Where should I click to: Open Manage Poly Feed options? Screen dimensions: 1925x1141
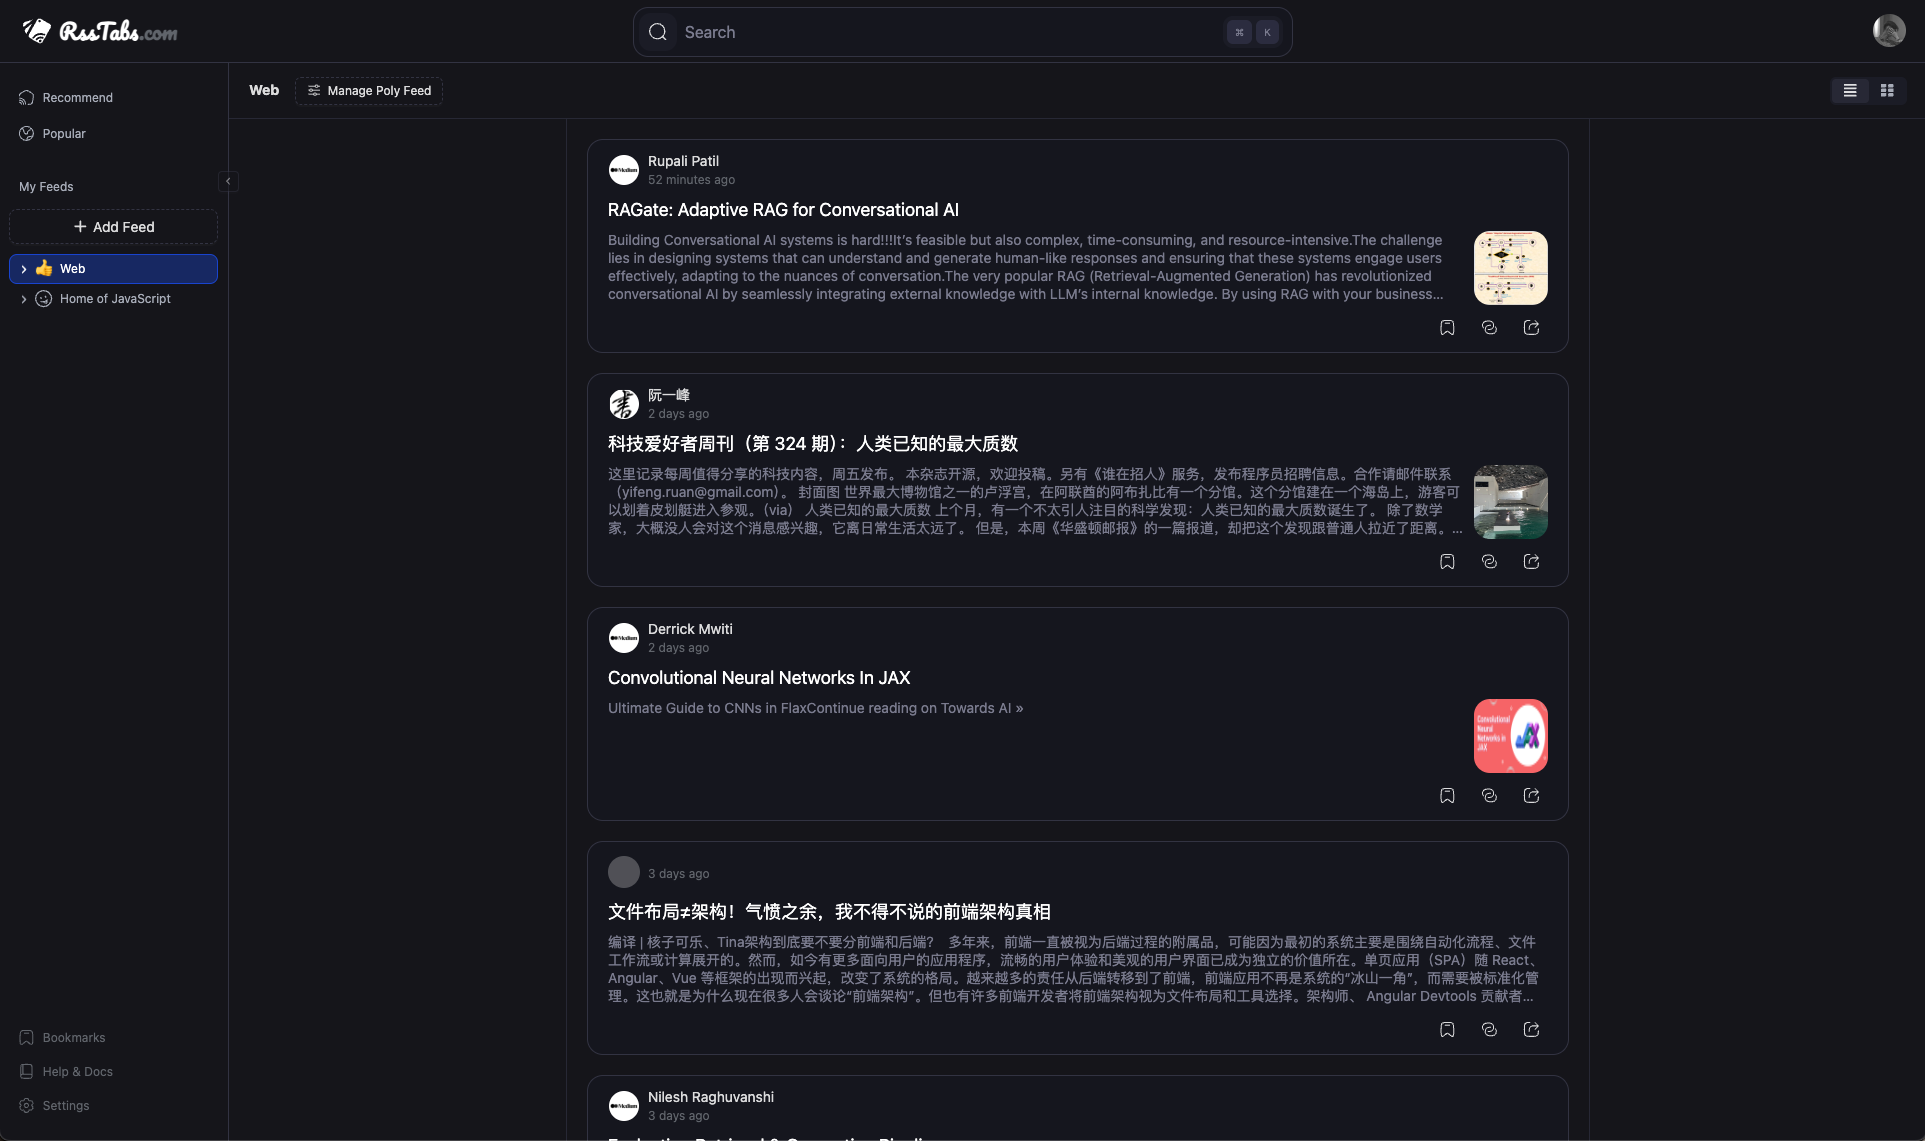(369, 91)
